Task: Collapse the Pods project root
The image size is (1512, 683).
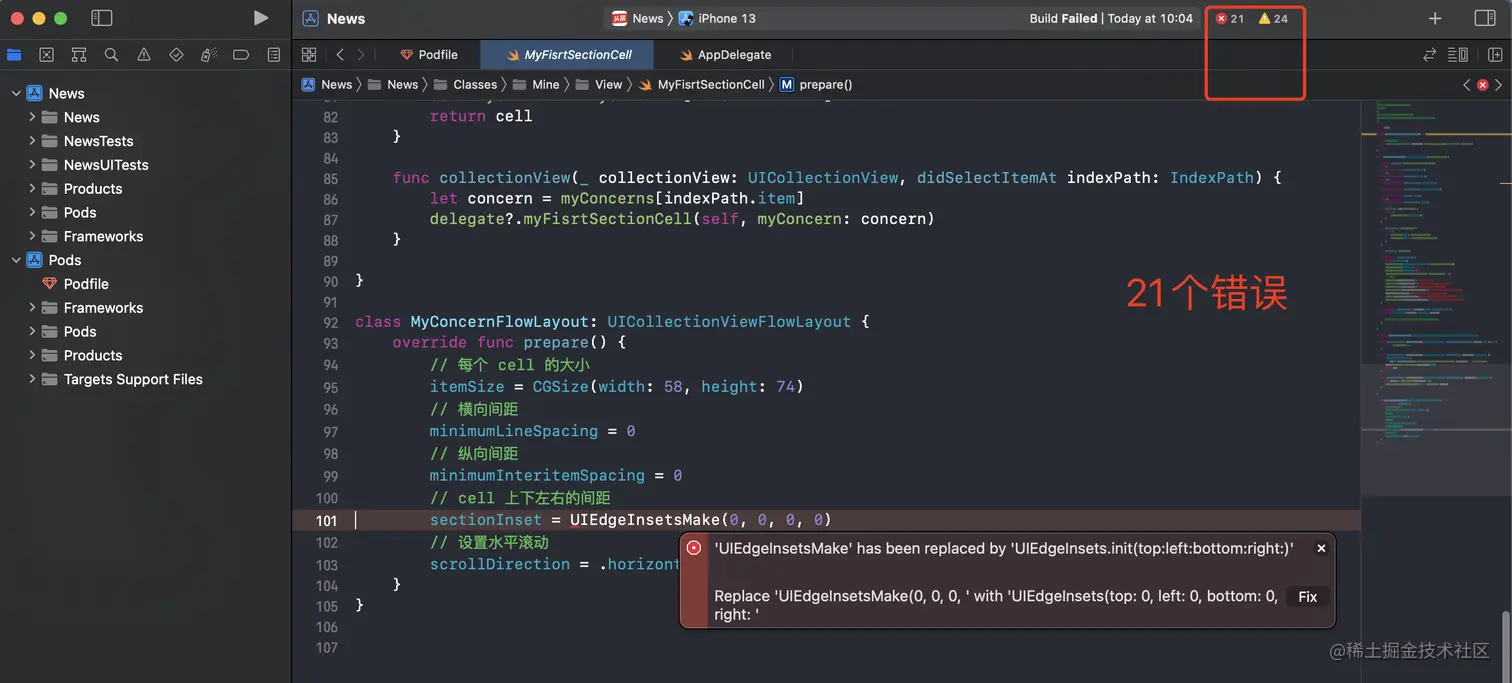Action: pyautogui.click(x=16, y=260)
